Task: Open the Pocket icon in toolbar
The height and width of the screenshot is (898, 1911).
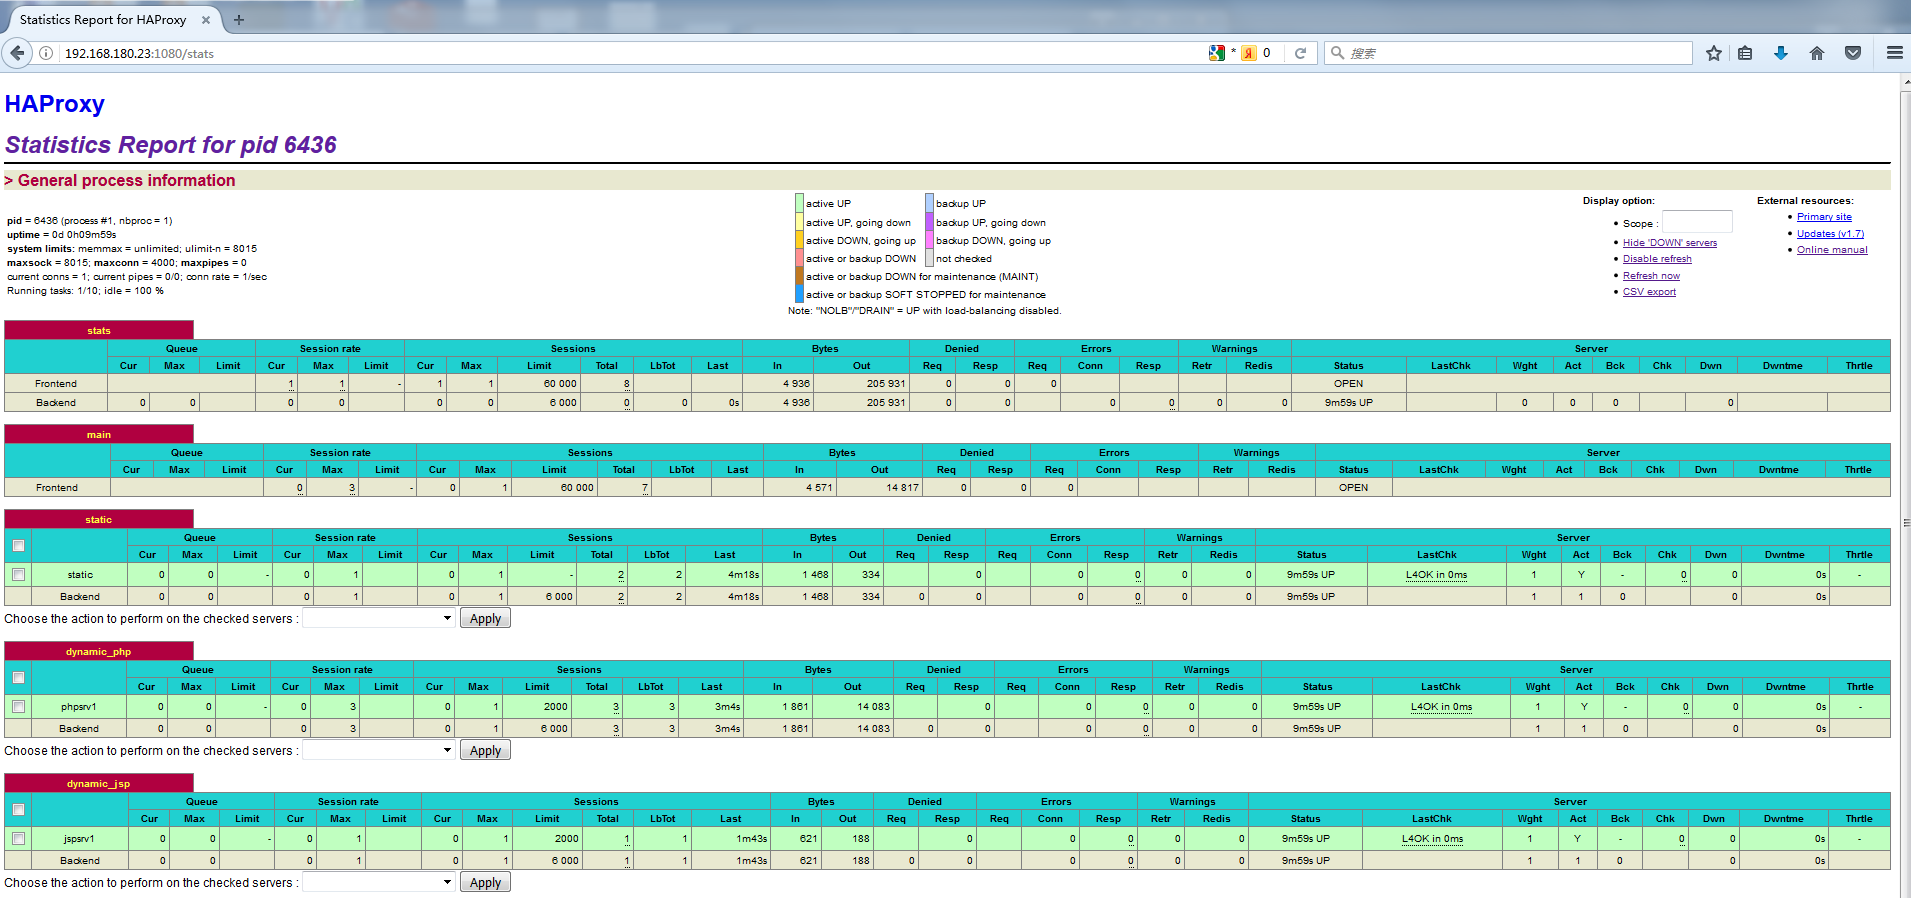Action: tap(1853, 53)
